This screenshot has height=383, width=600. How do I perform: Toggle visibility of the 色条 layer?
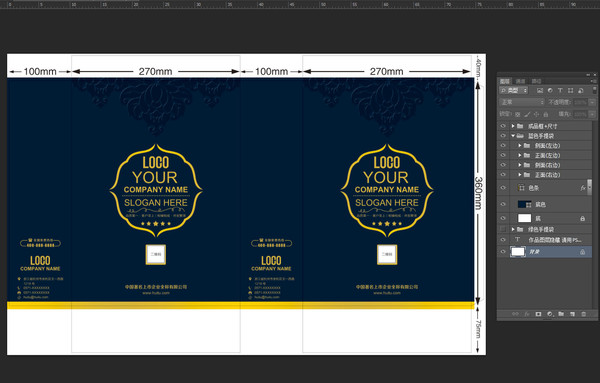coord(503,188)
